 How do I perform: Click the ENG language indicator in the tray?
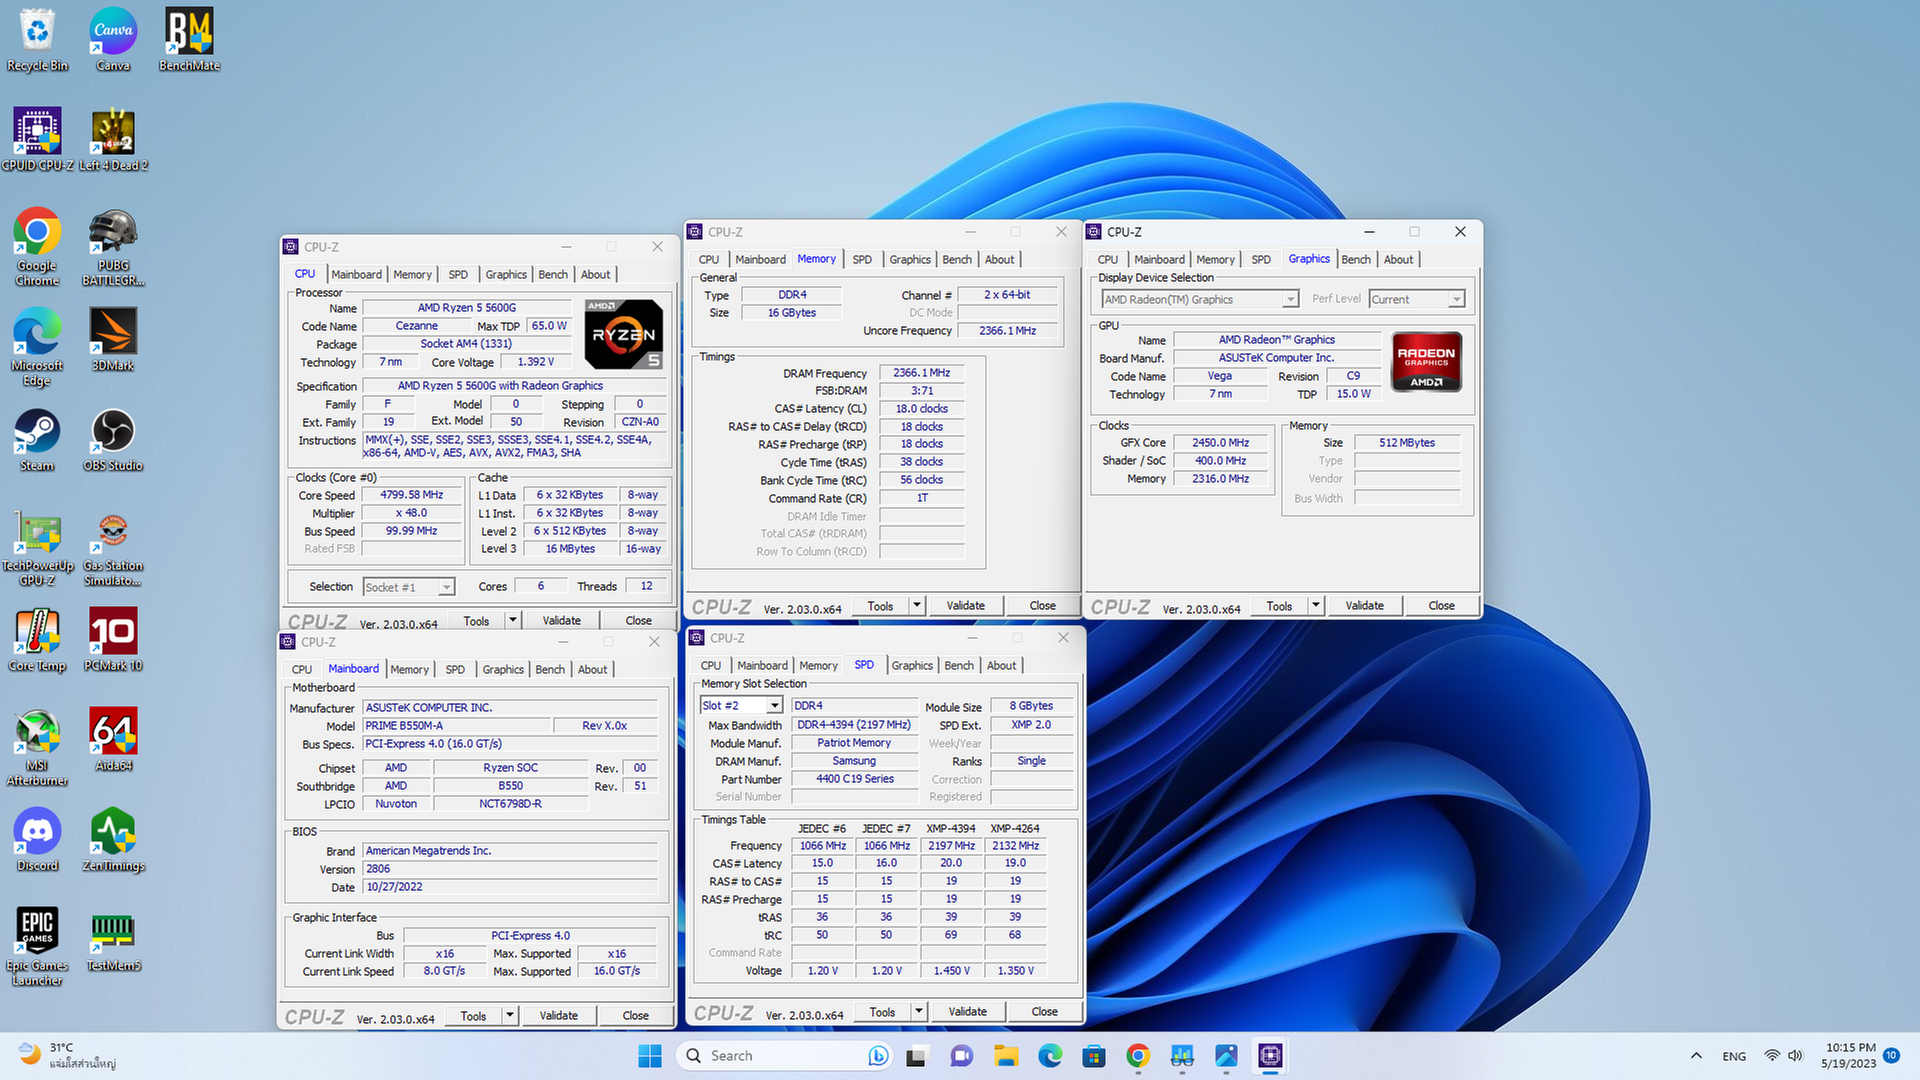coord(1734,1056)
